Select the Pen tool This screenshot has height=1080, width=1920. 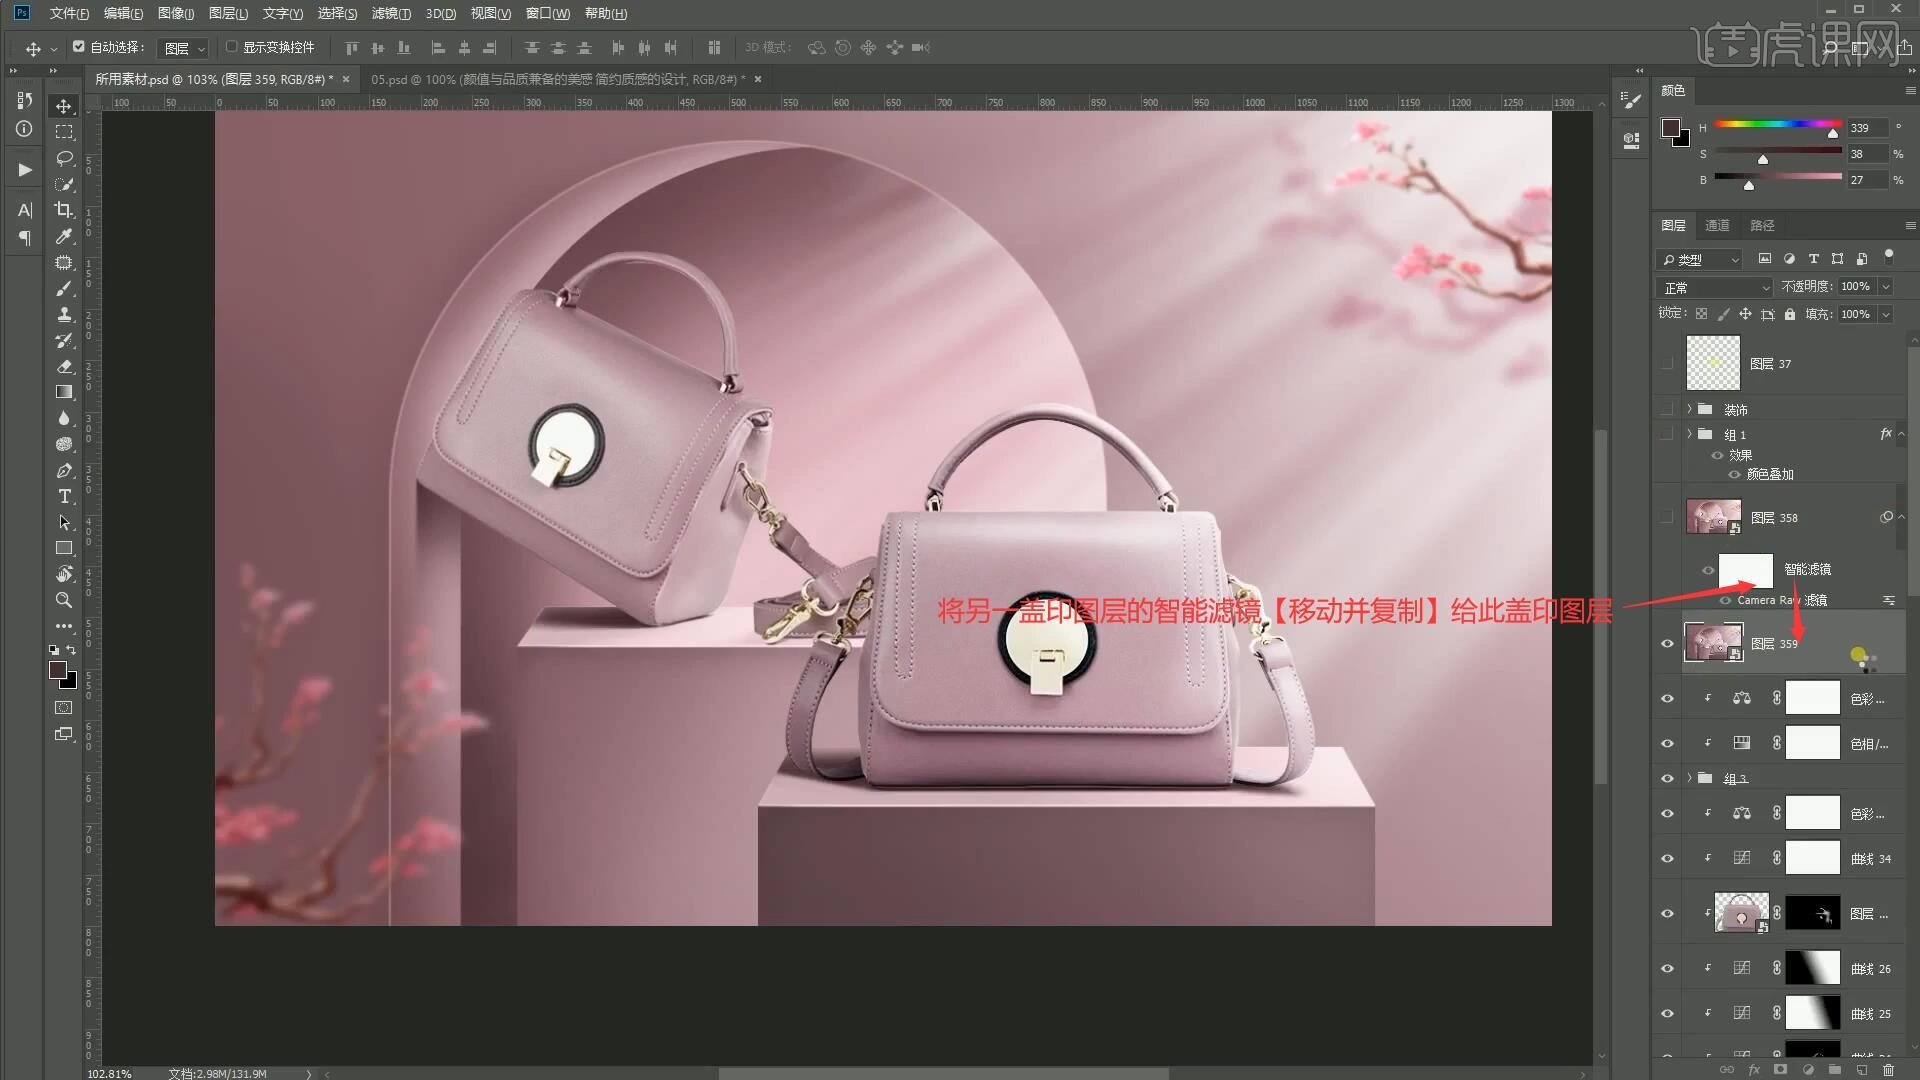64,471
